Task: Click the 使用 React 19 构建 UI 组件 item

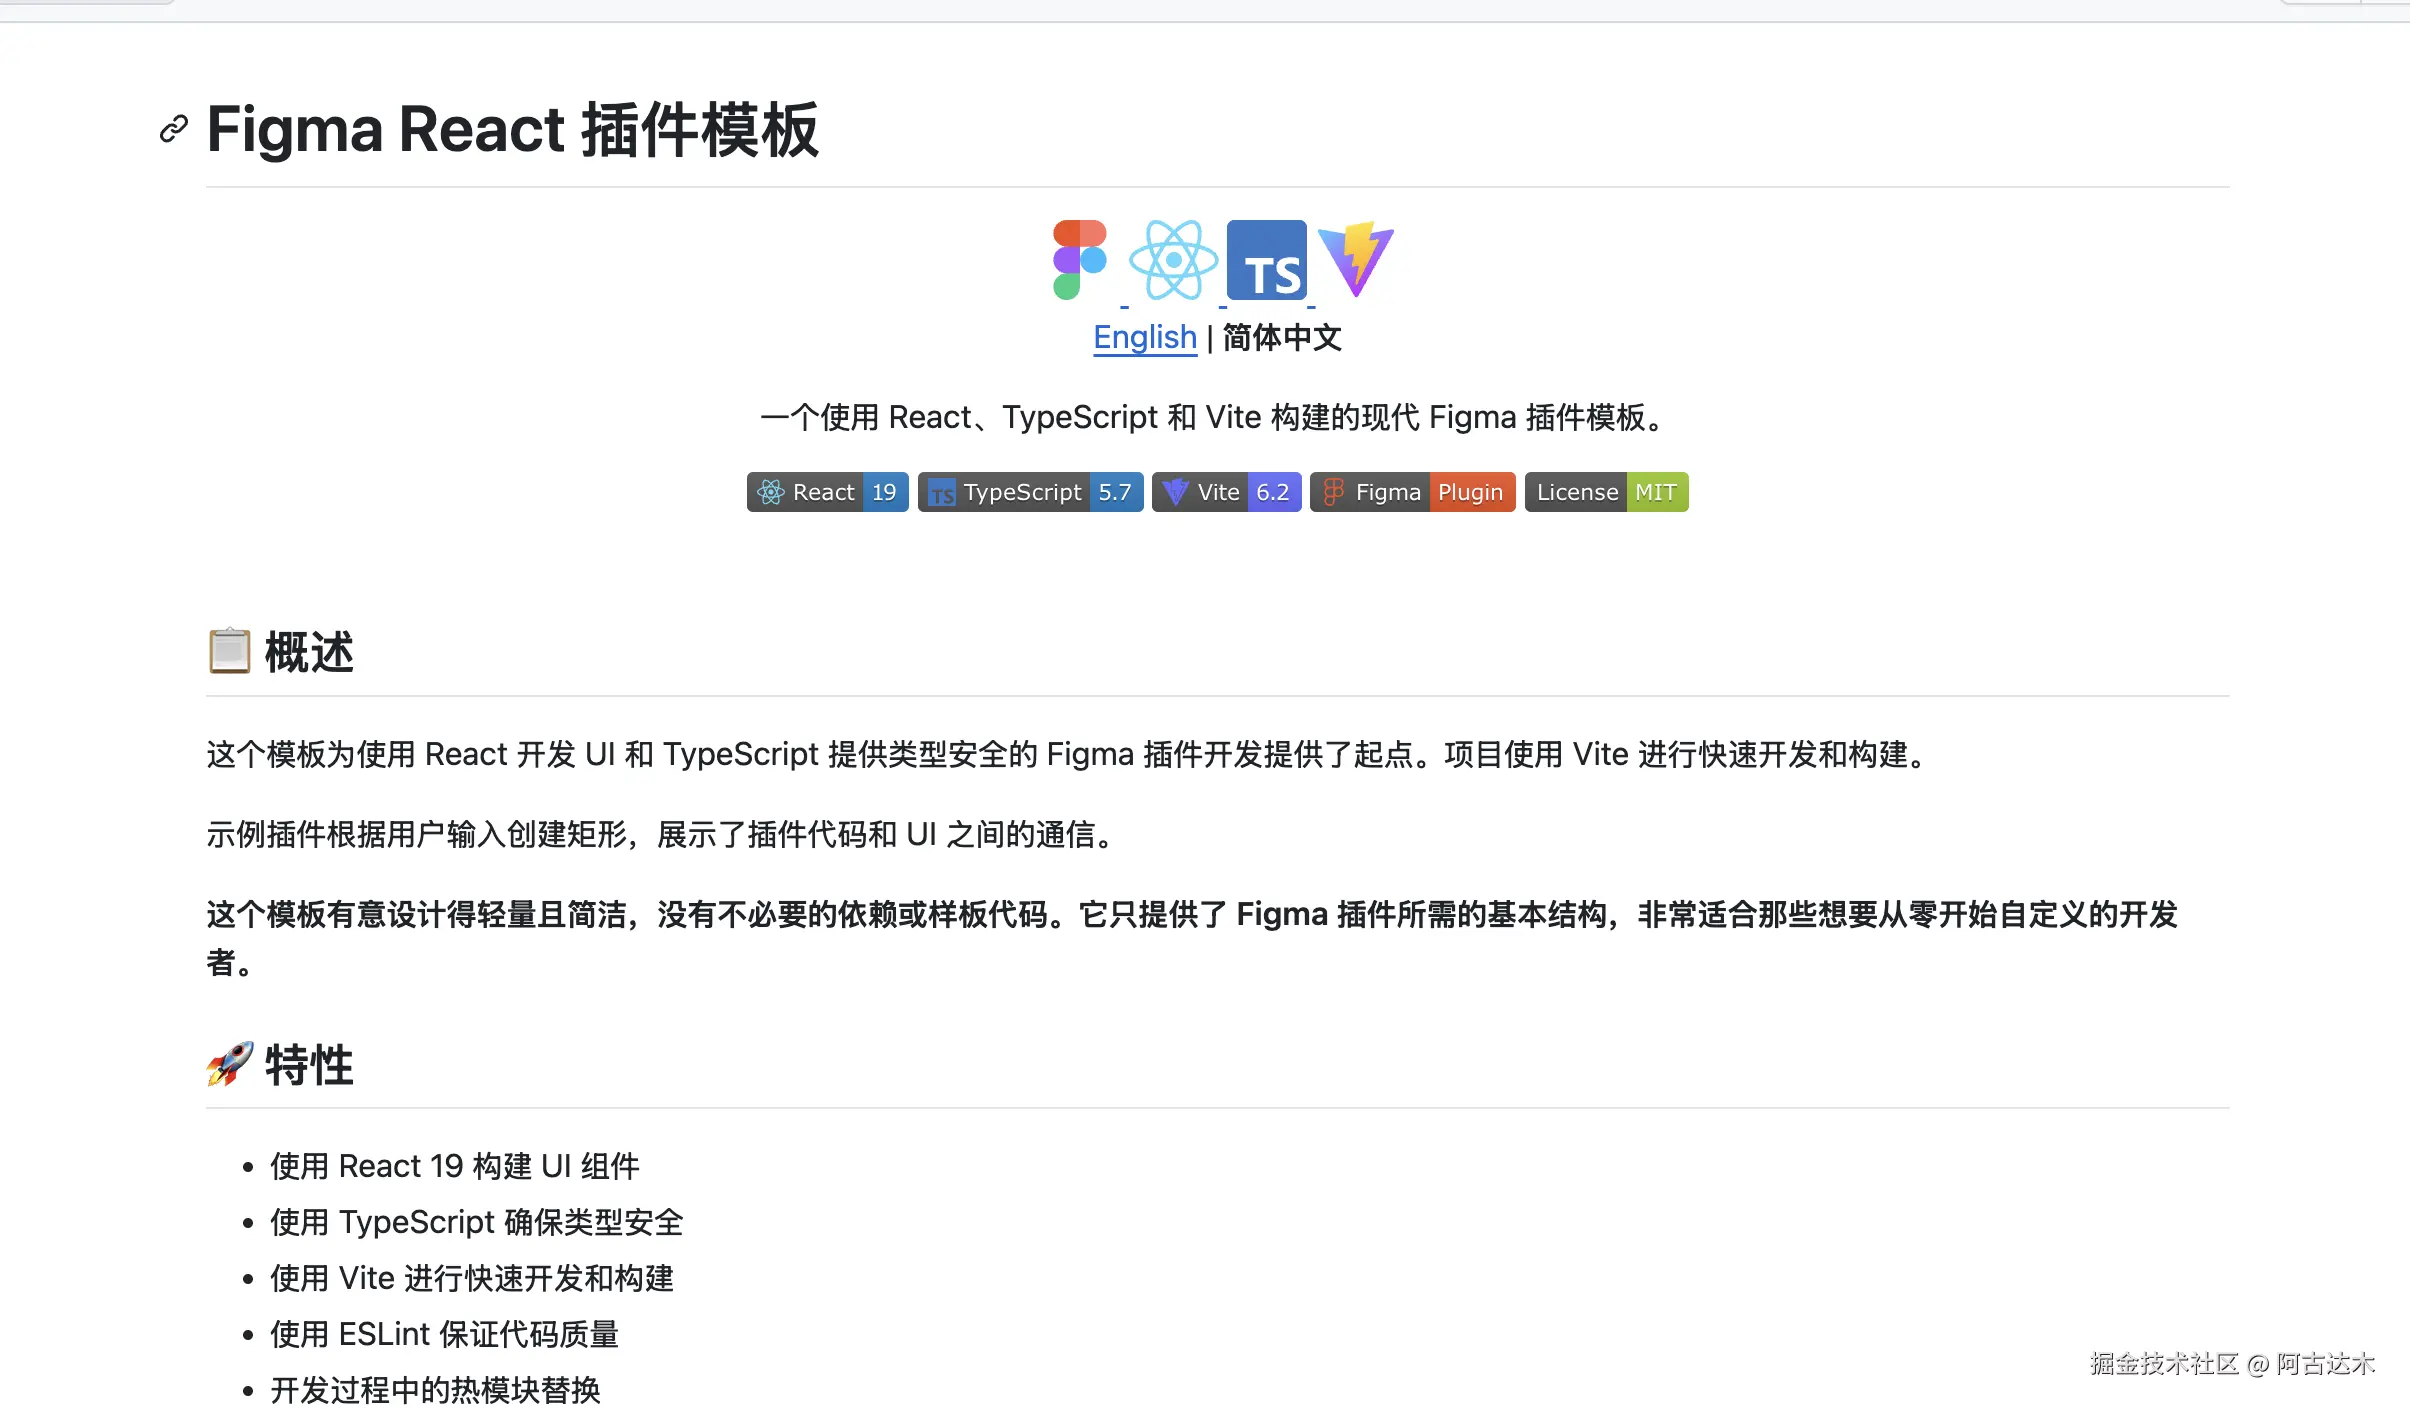Action: [x=454, y=1166]
